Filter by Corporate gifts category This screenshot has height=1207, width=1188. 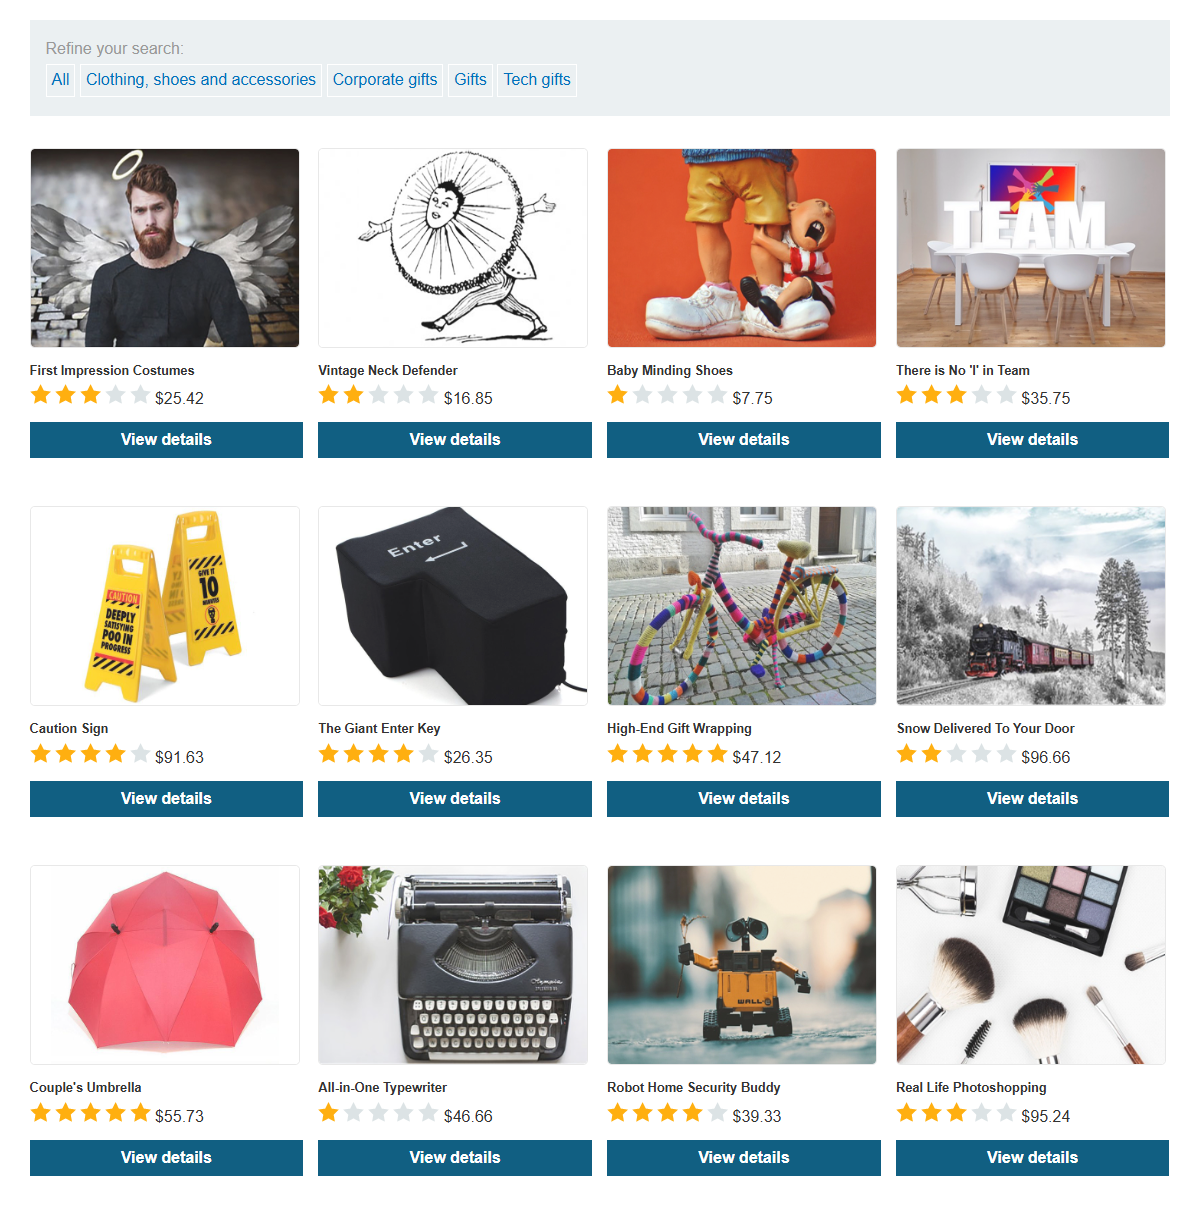coord(385,80)
